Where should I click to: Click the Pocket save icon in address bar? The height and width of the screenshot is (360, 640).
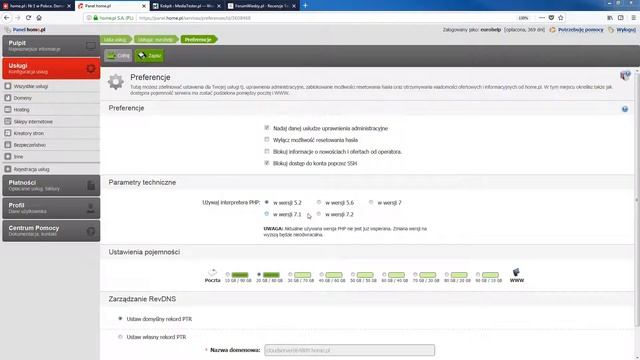click(551, 18)
